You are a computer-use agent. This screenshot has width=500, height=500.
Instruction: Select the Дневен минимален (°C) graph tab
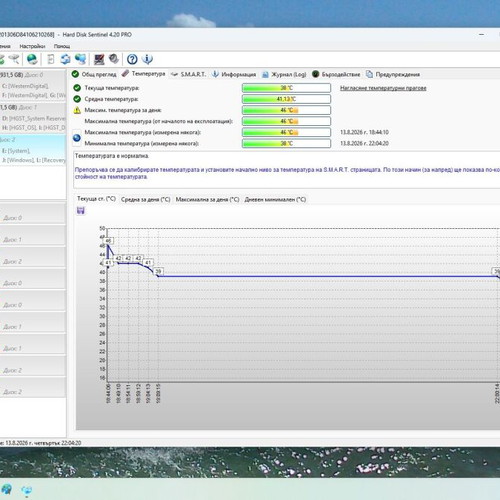275,199
